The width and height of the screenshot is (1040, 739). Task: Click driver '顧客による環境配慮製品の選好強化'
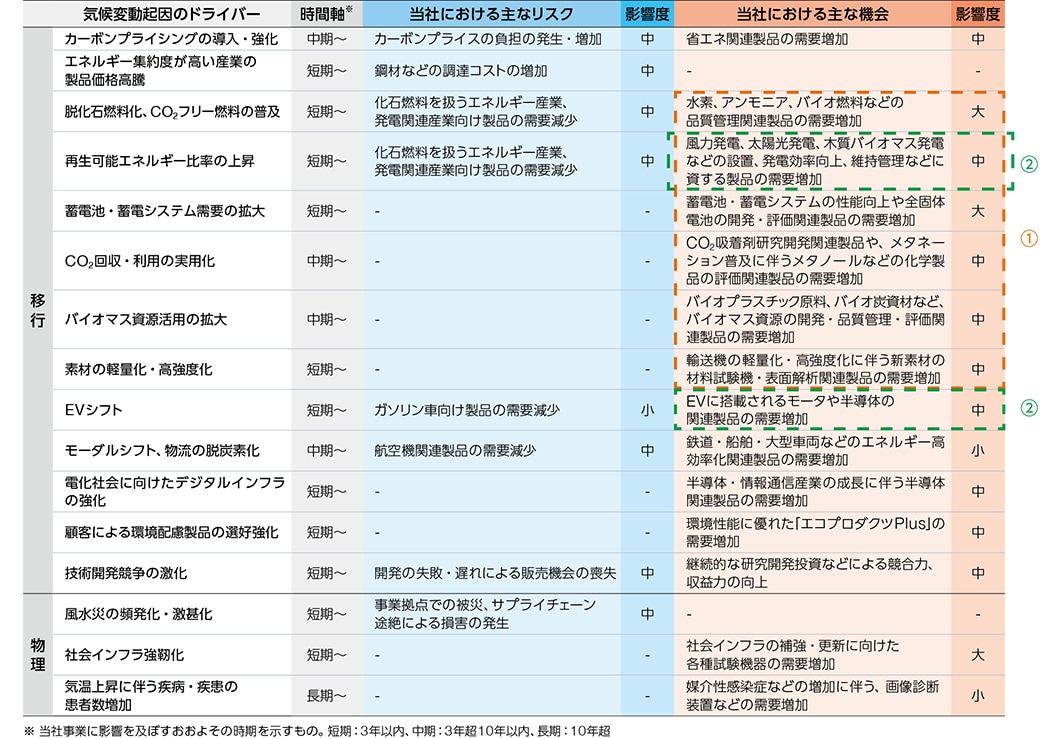point(171,532)
